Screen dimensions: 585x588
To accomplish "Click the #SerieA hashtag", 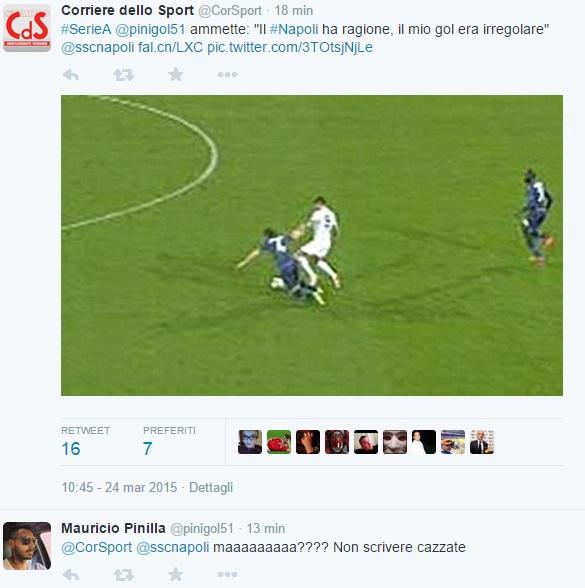I will click(x=86, y=29).
